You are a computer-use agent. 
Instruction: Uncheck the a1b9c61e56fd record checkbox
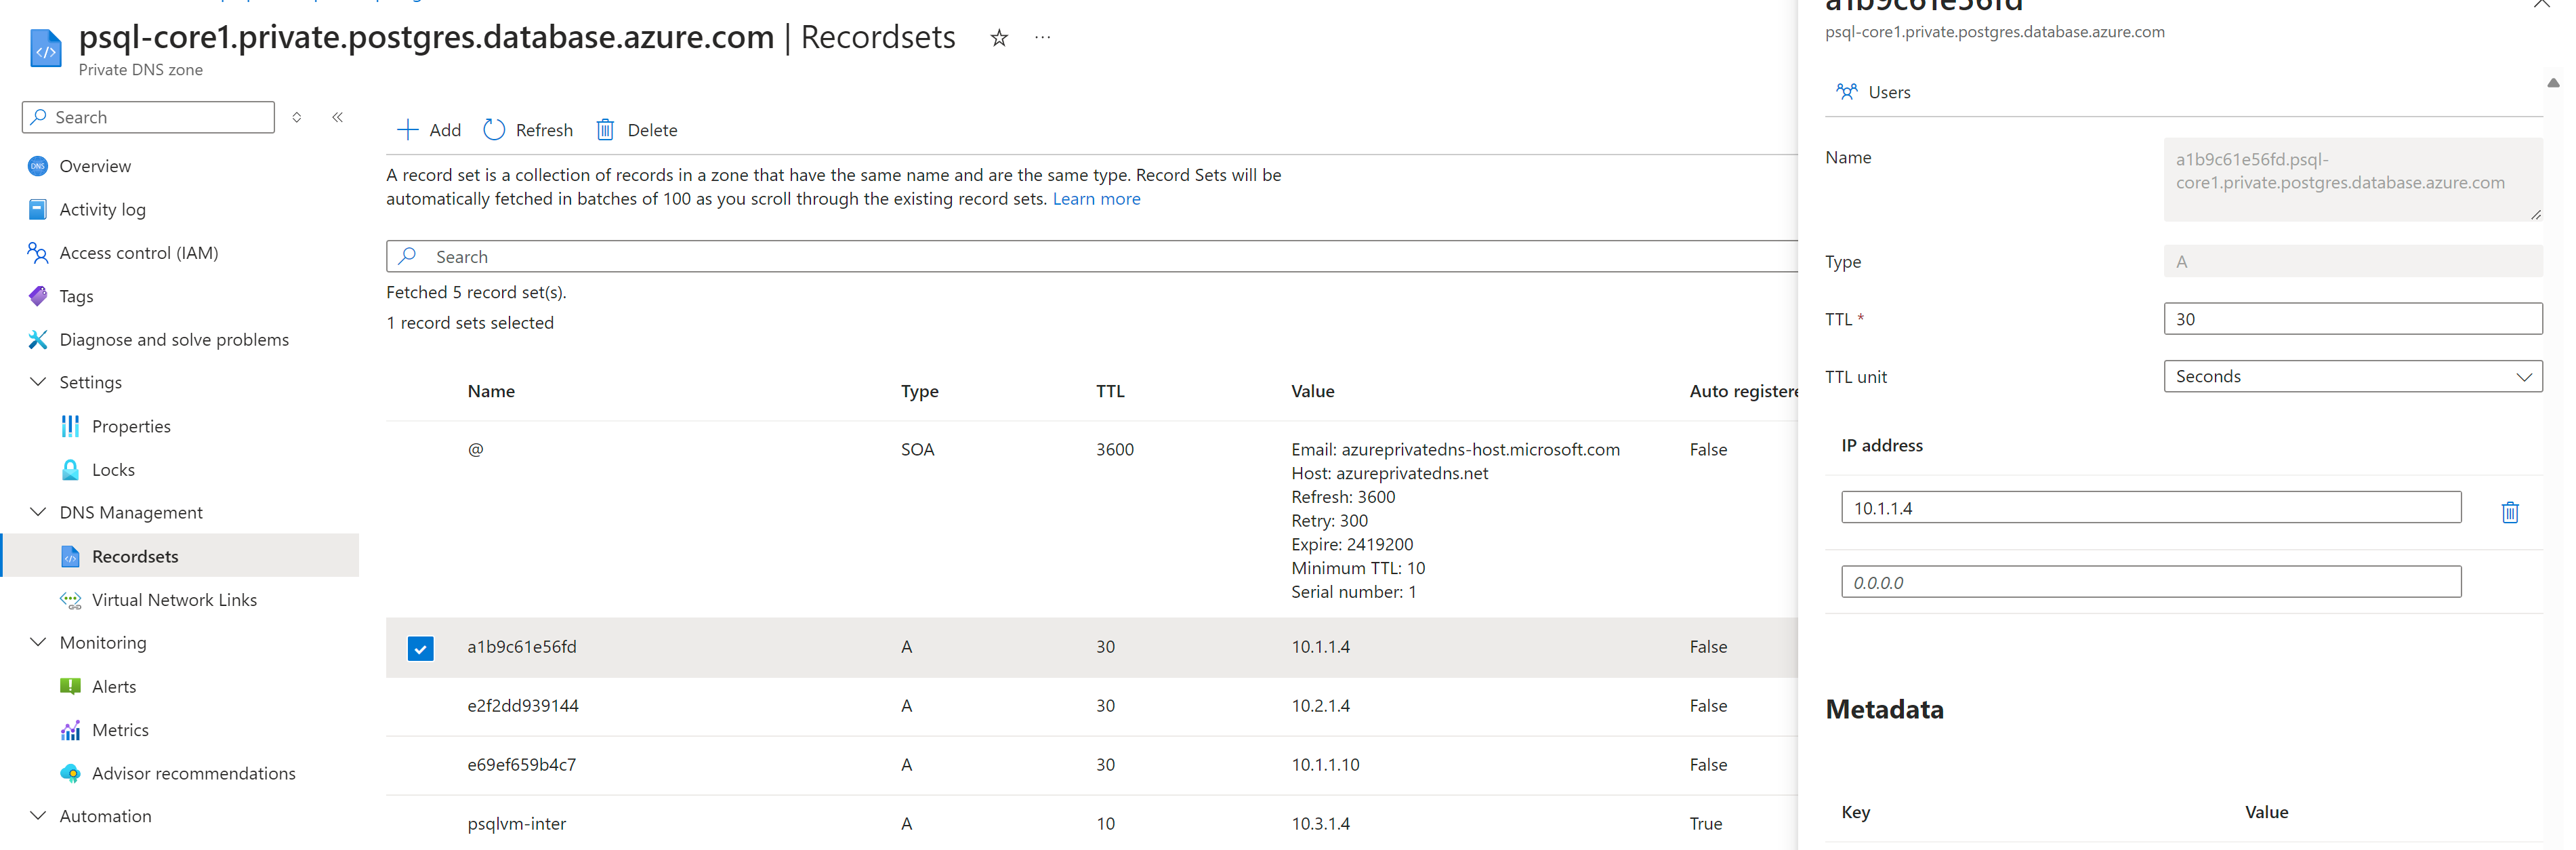pos(420,649)
